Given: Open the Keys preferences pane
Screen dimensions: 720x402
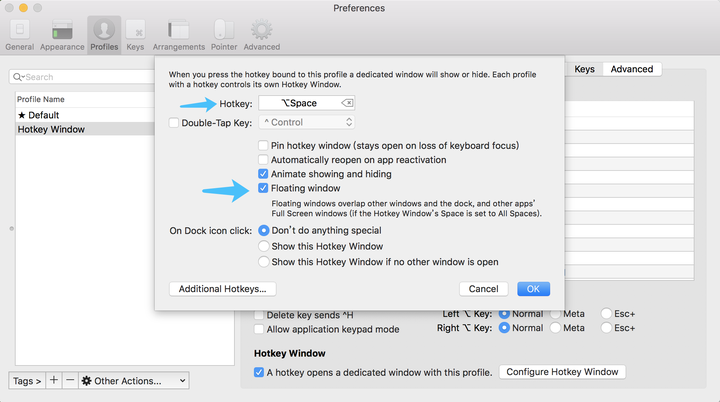Looking at the screenshot, I should (x=135, y=33).
